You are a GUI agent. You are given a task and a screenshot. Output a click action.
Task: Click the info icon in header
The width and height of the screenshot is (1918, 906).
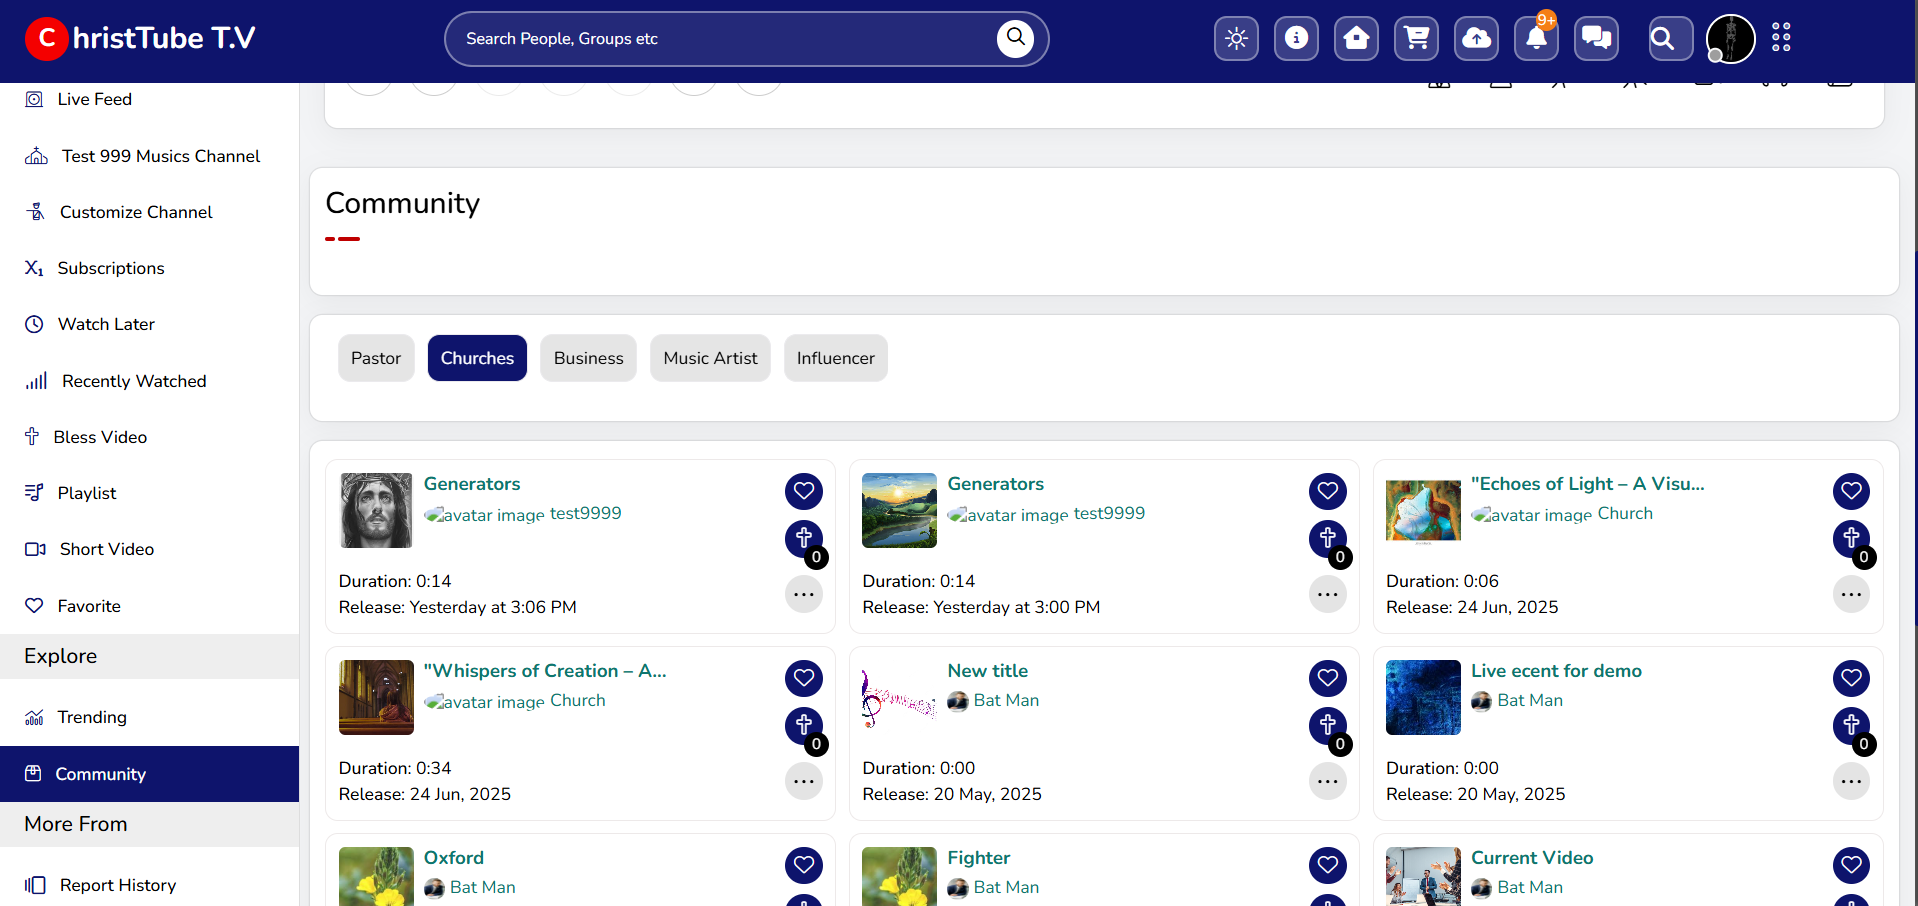point(1296,39)
